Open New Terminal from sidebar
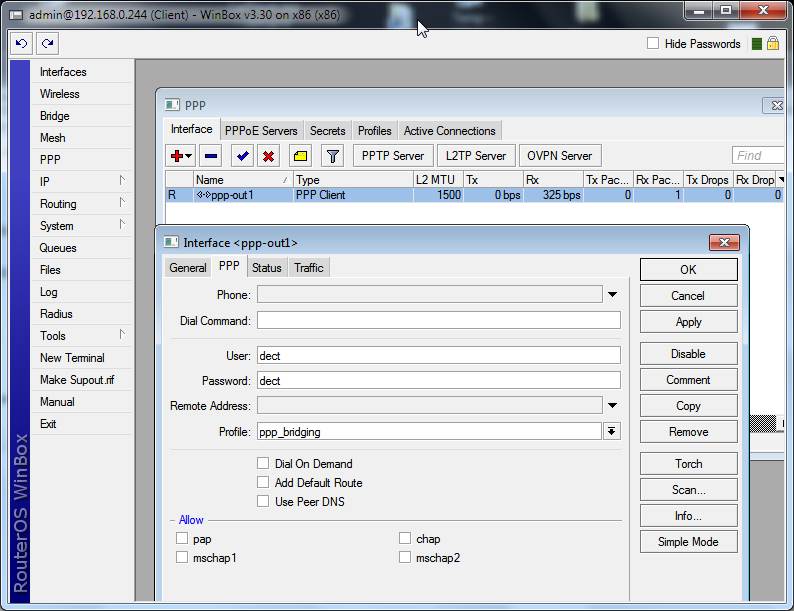The height and width of the screenshot is (611, 794). (x=81, y=357)
